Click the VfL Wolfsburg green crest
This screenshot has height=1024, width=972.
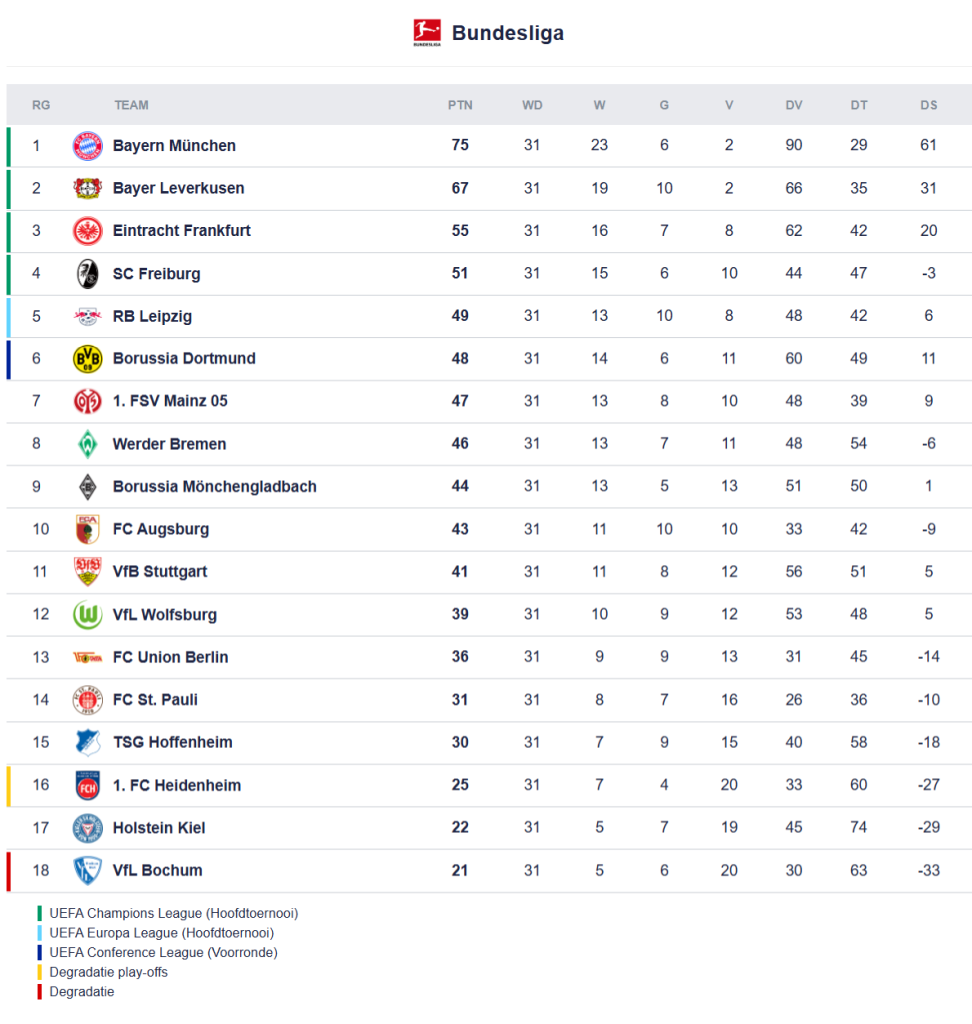point(88,615)
